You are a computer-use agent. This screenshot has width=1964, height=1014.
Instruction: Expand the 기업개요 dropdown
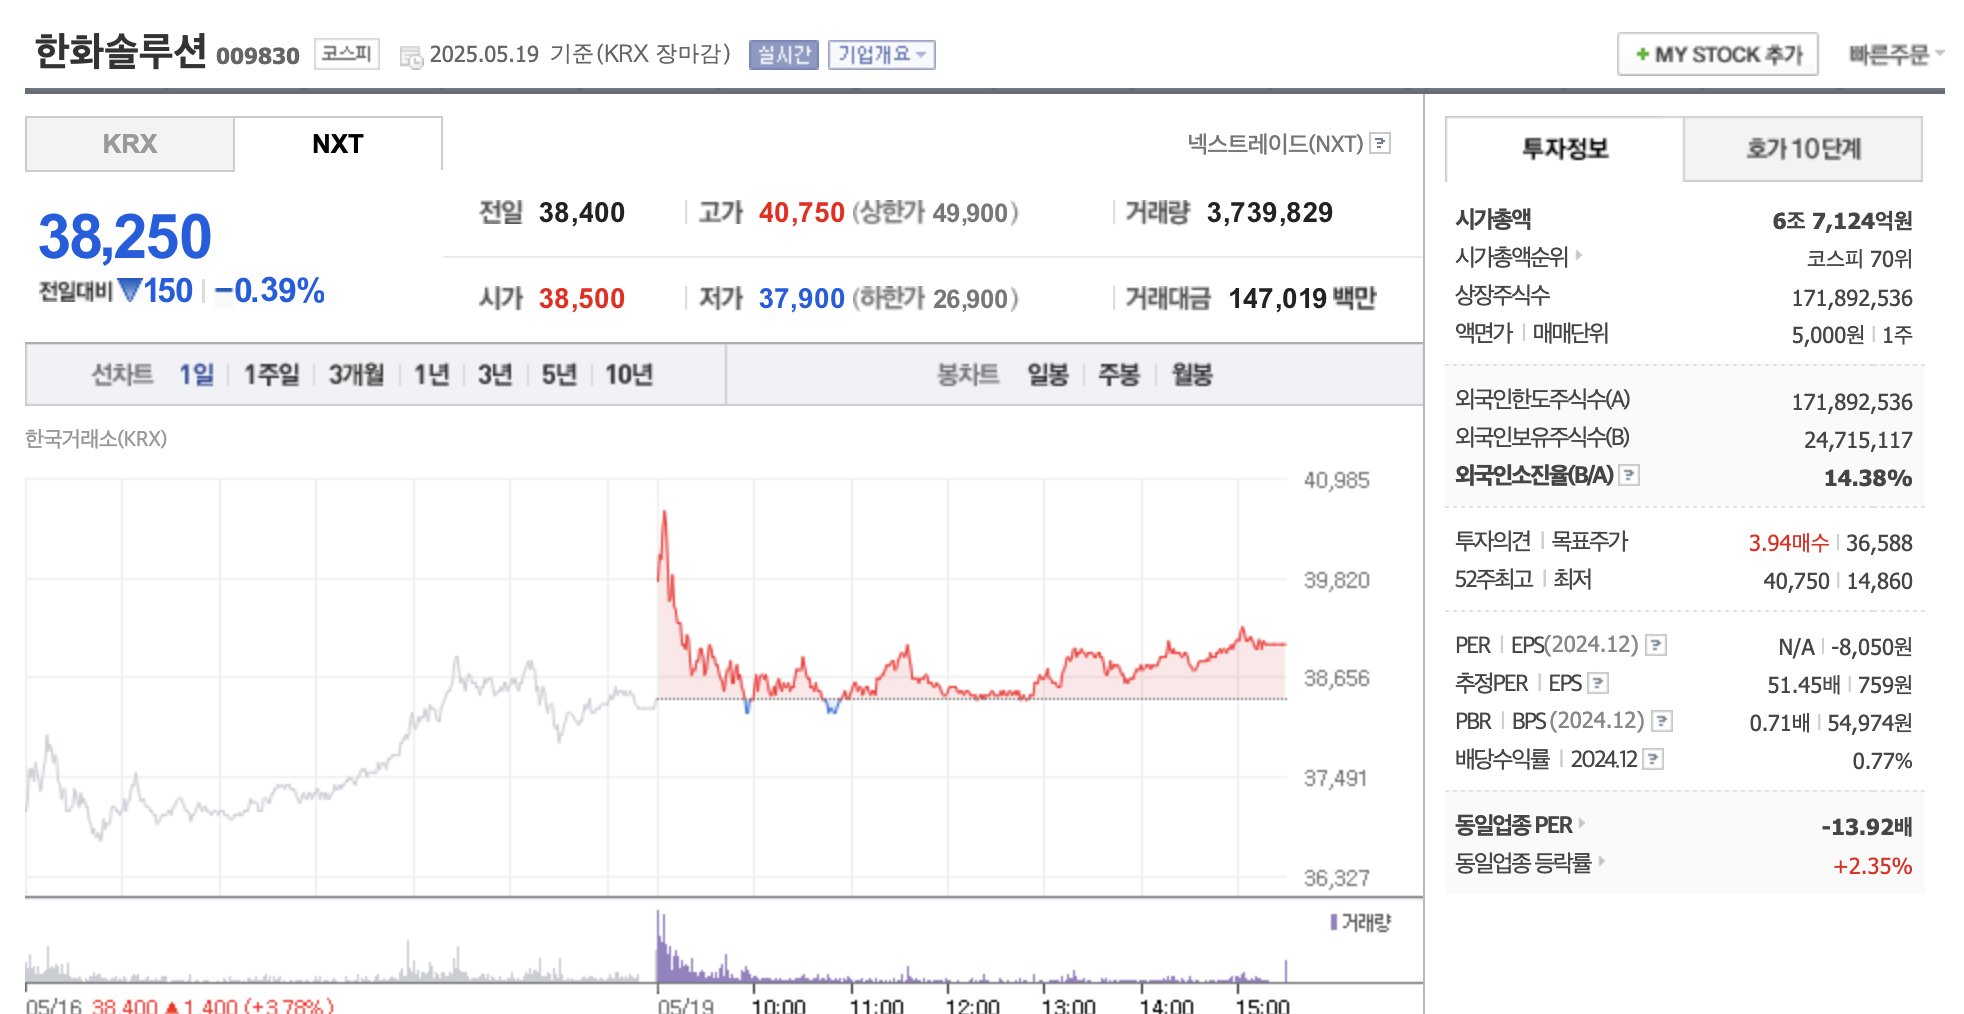881,54
